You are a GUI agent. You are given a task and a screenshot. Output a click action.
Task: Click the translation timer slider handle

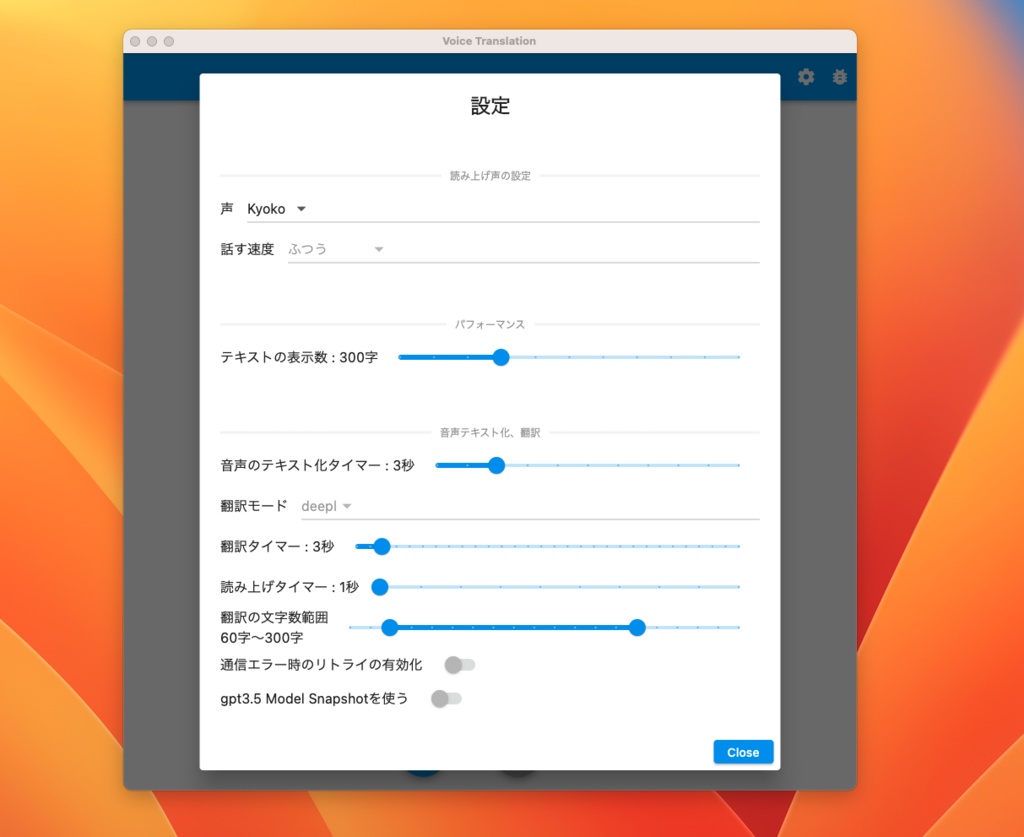381,546
